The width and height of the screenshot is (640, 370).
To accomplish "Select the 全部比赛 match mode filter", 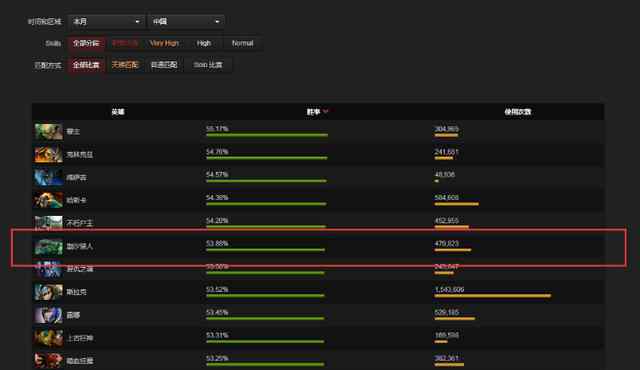I will click(86, 65).
